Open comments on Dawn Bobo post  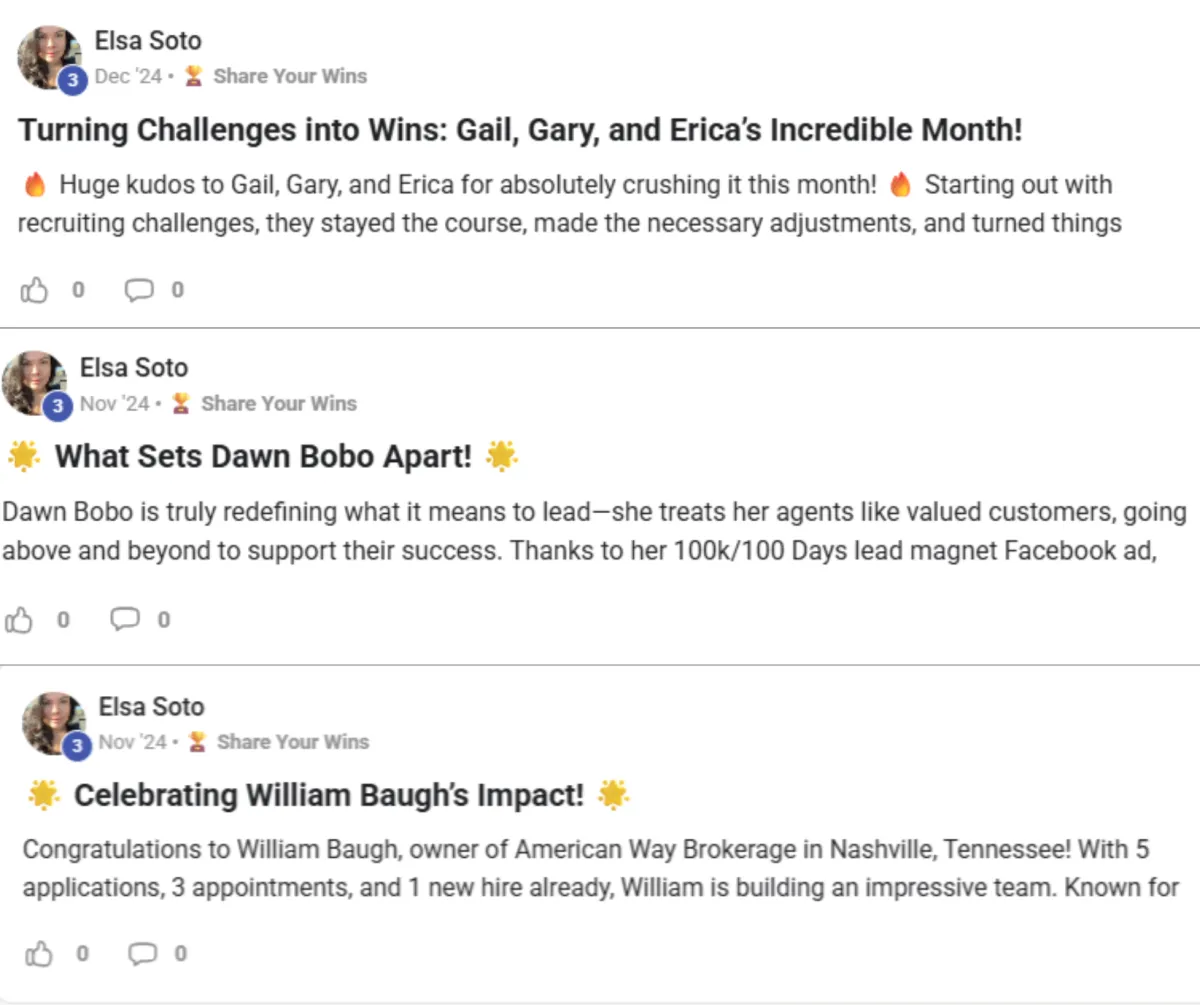[x=125, y=620]
